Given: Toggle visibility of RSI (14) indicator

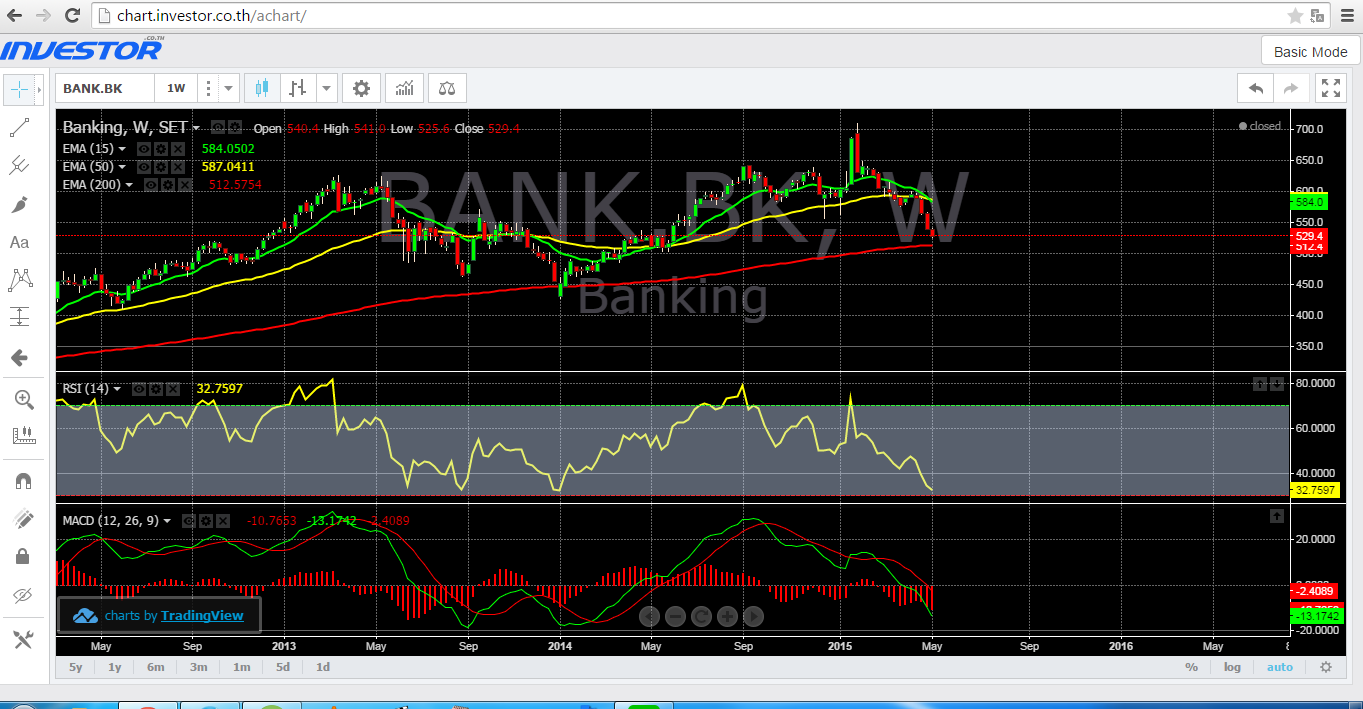Looking at the screenshot, I should (140, 389).
